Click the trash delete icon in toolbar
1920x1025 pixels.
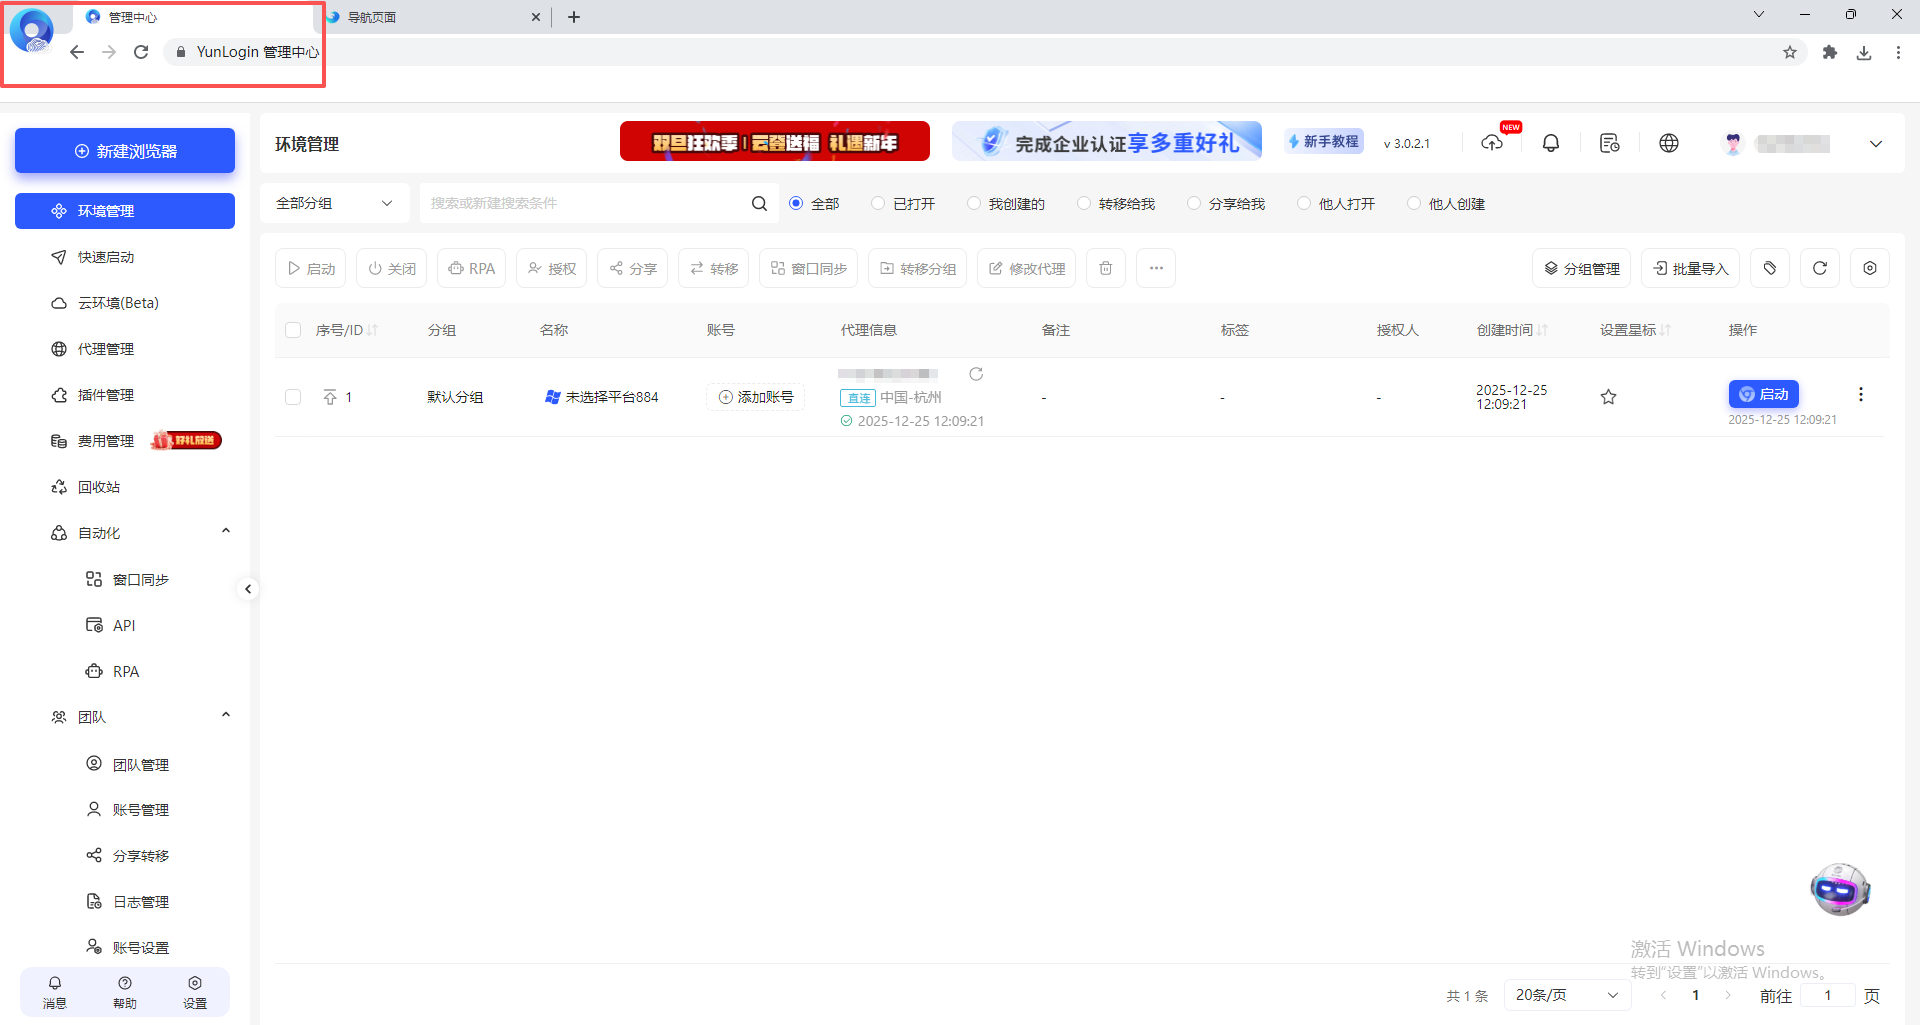point(1105,268)
